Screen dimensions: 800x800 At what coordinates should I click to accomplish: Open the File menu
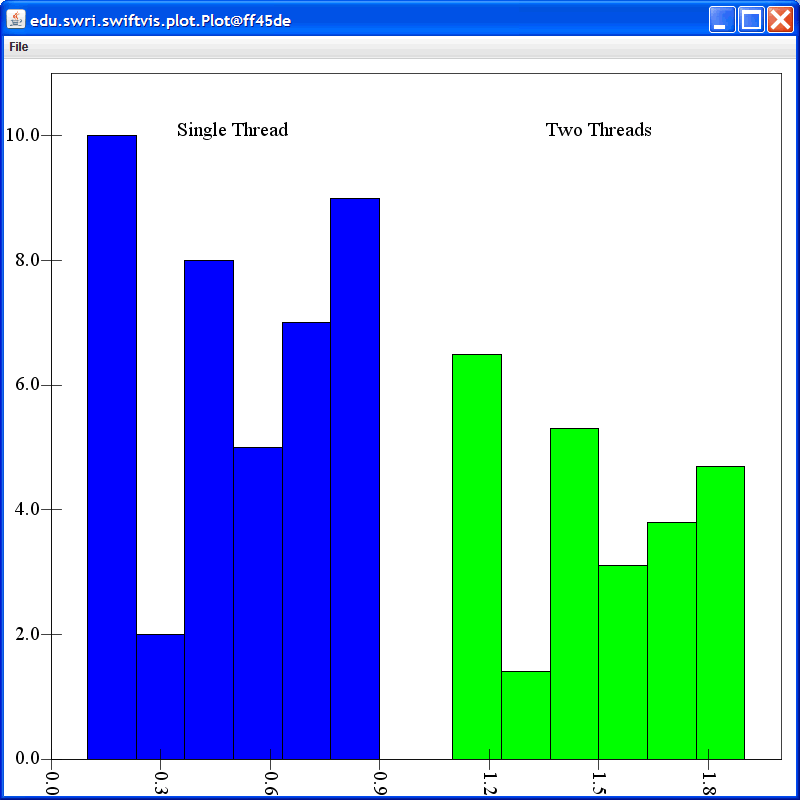18,47
